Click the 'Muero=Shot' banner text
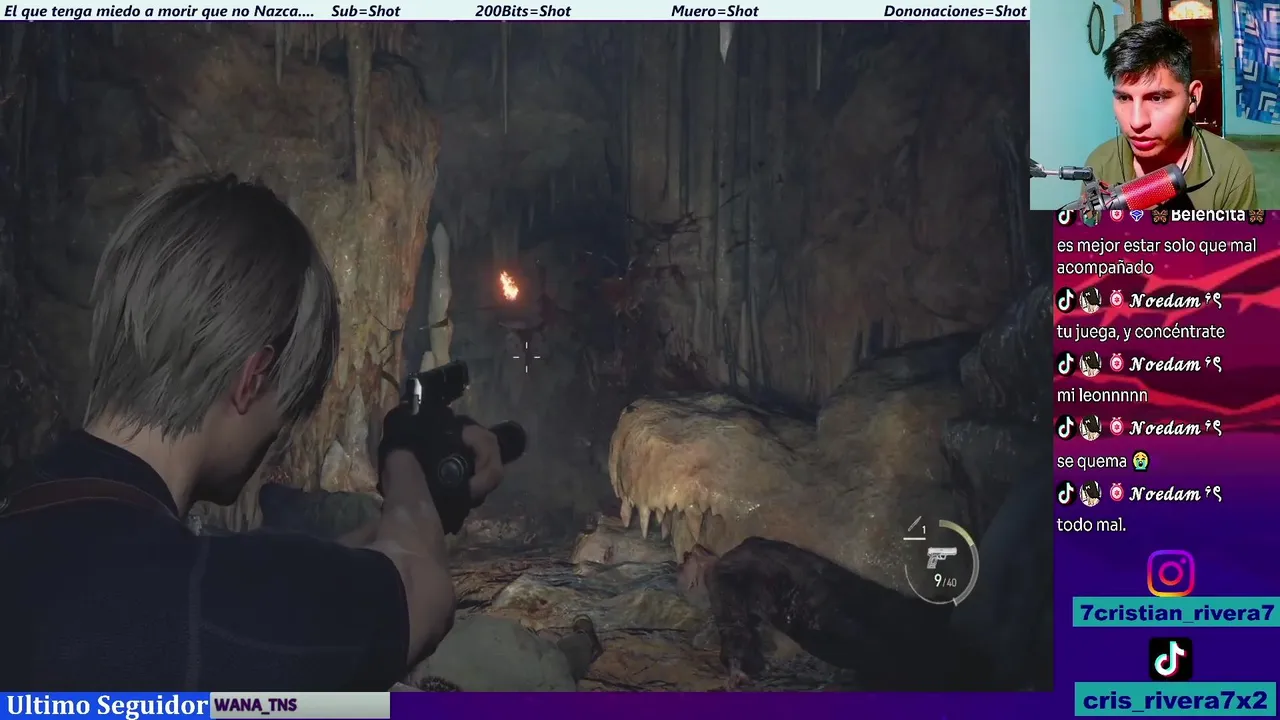 pyautogui.click(x=715, y=11)
